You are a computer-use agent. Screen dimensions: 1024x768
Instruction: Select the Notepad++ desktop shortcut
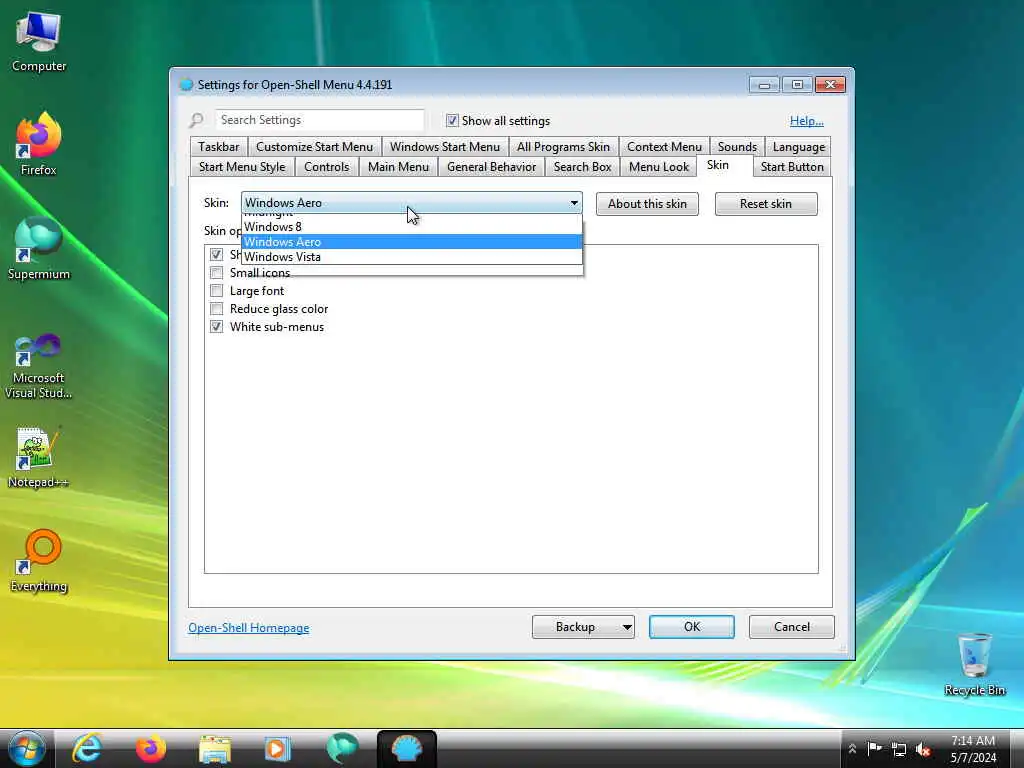[x=39, y=457]
